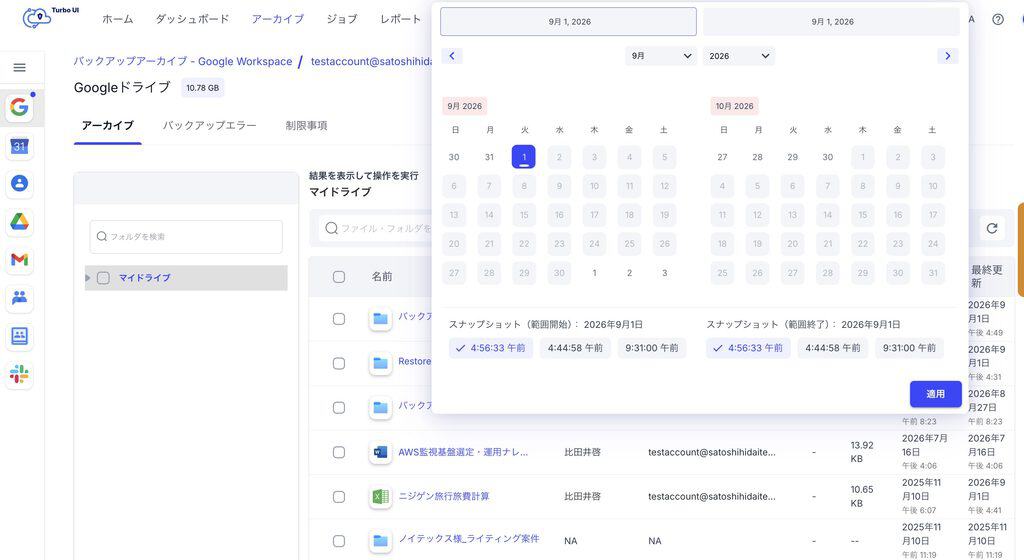Click folder icon of Restore row
The width and height of the screenshot is (1024, 560).
coord(380,363)
